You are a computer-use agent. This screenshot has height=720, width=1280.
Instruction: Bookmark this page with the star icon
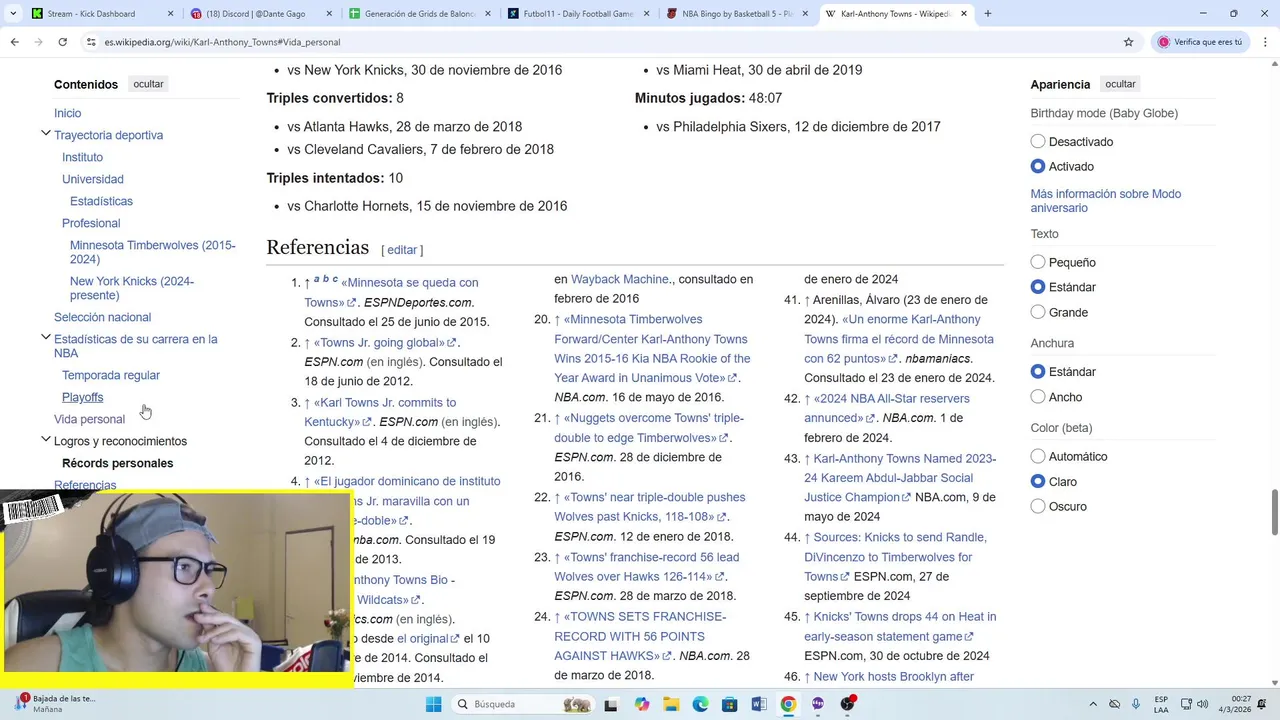tap(1128, 42)
